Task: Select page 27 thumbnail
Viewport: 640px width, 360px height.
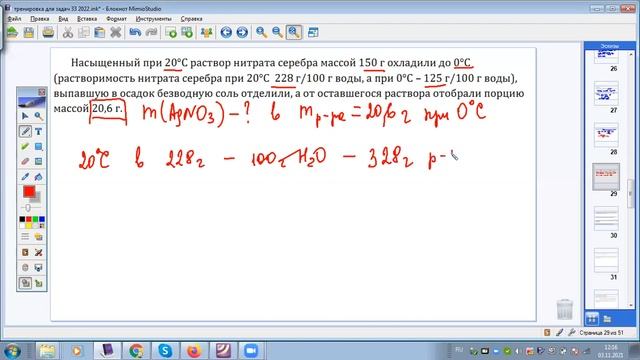Action: (606, 93)
